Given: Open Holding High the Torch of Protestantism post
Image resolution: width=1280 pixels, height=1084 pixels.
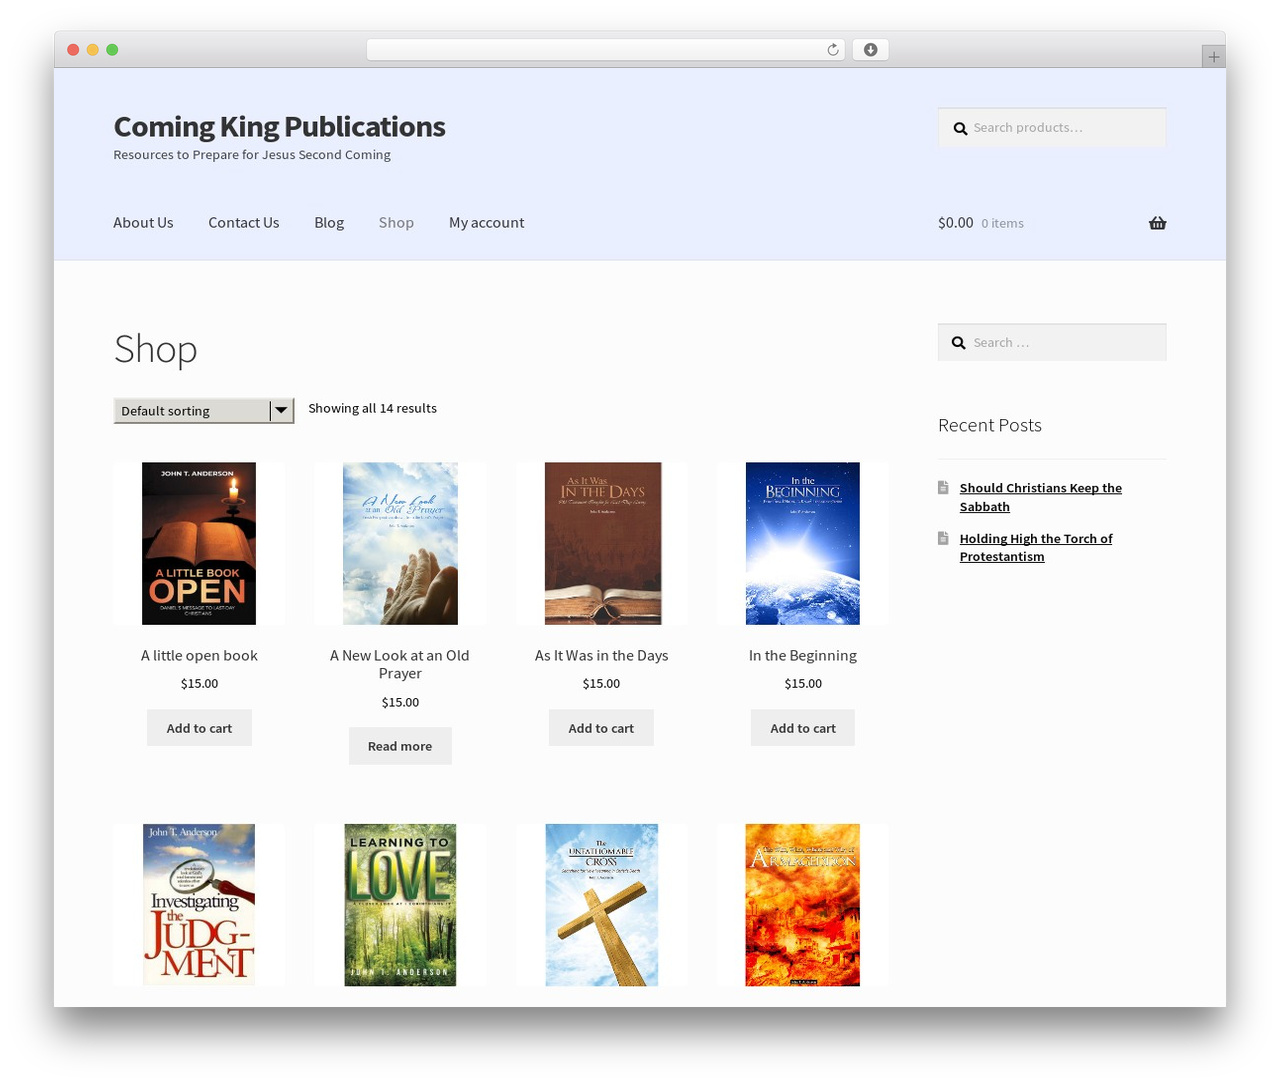Looking at the screenshot, I should 1036,547.
